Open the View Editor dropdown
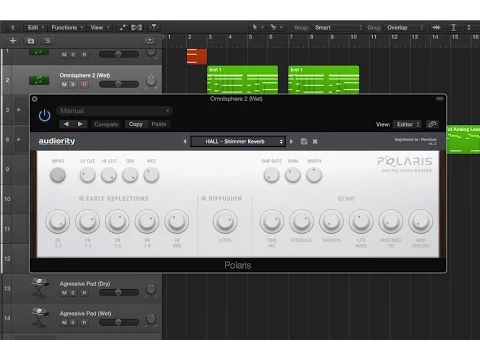Image resolution: width=480 pixels, height=360 pixels. 407,124
